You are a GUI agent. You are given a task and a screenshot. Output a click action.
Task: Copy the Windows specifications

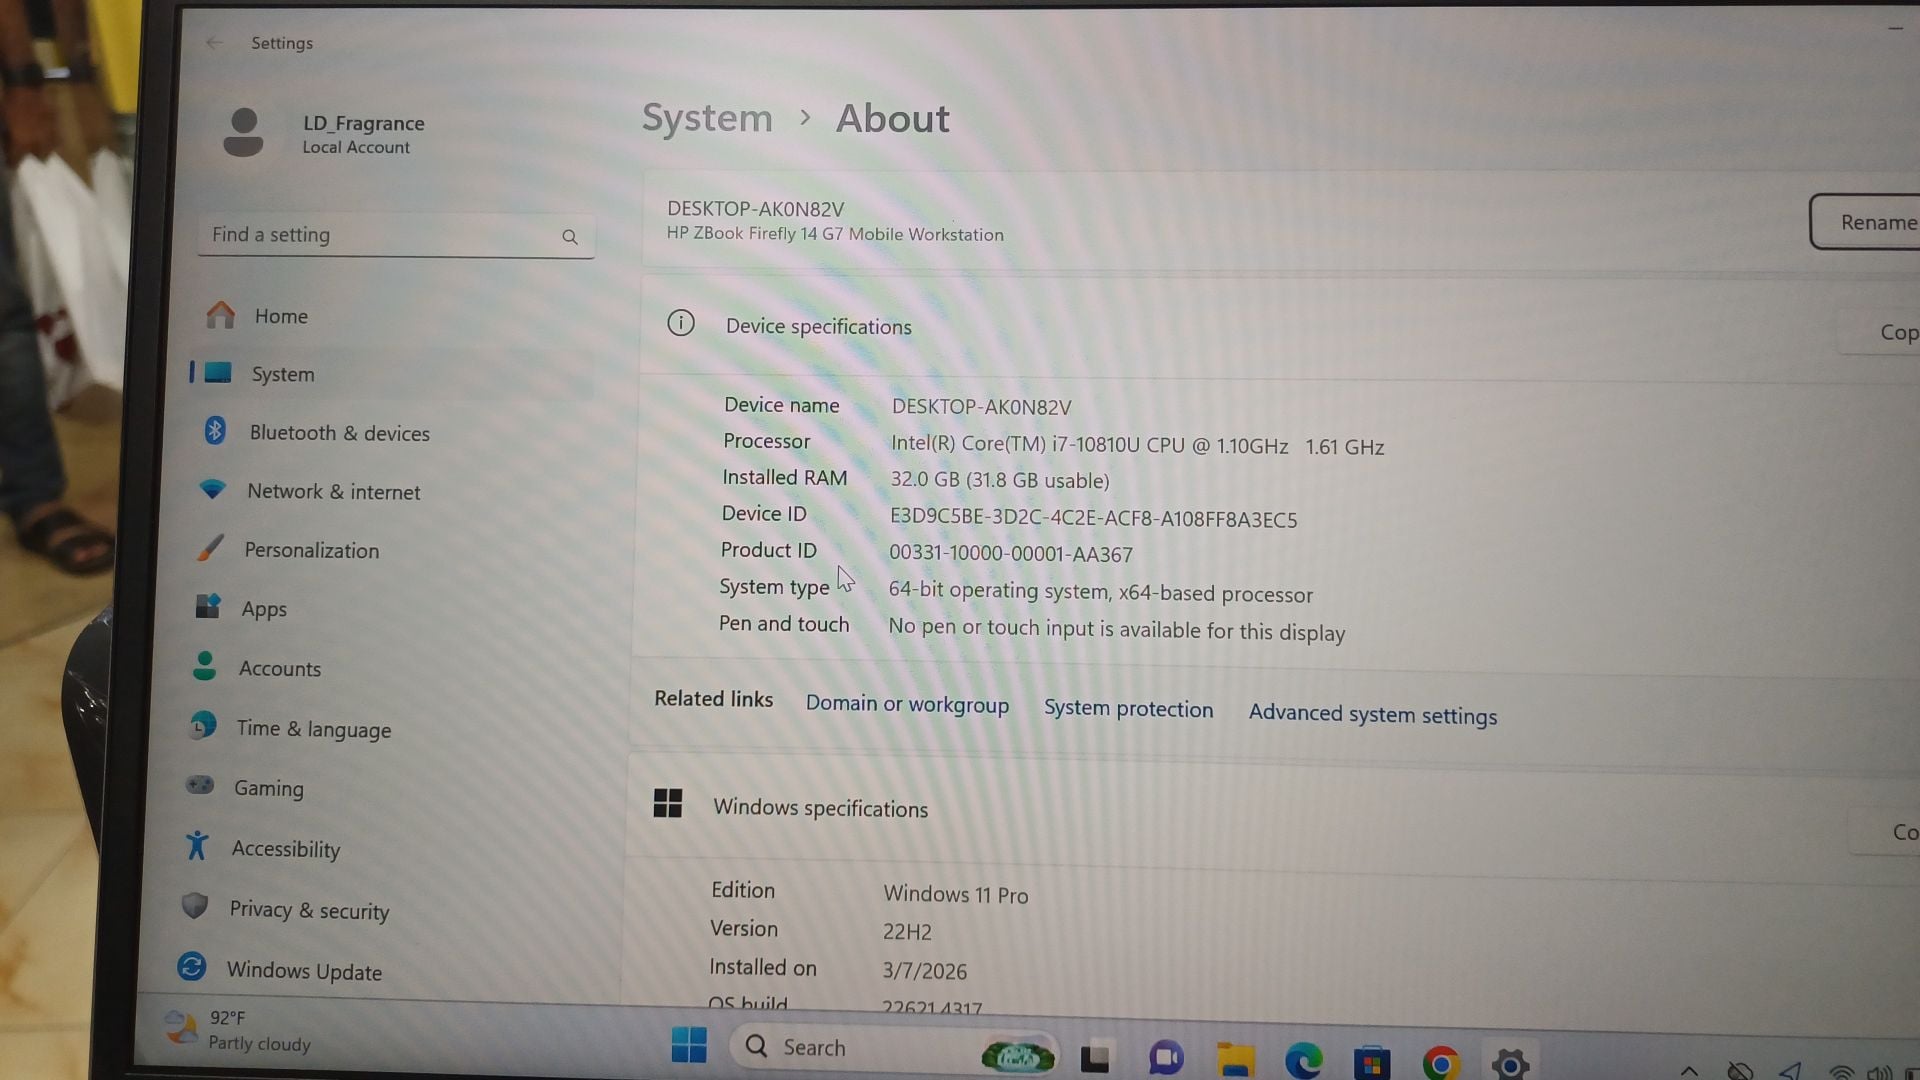pos(1886,832)
